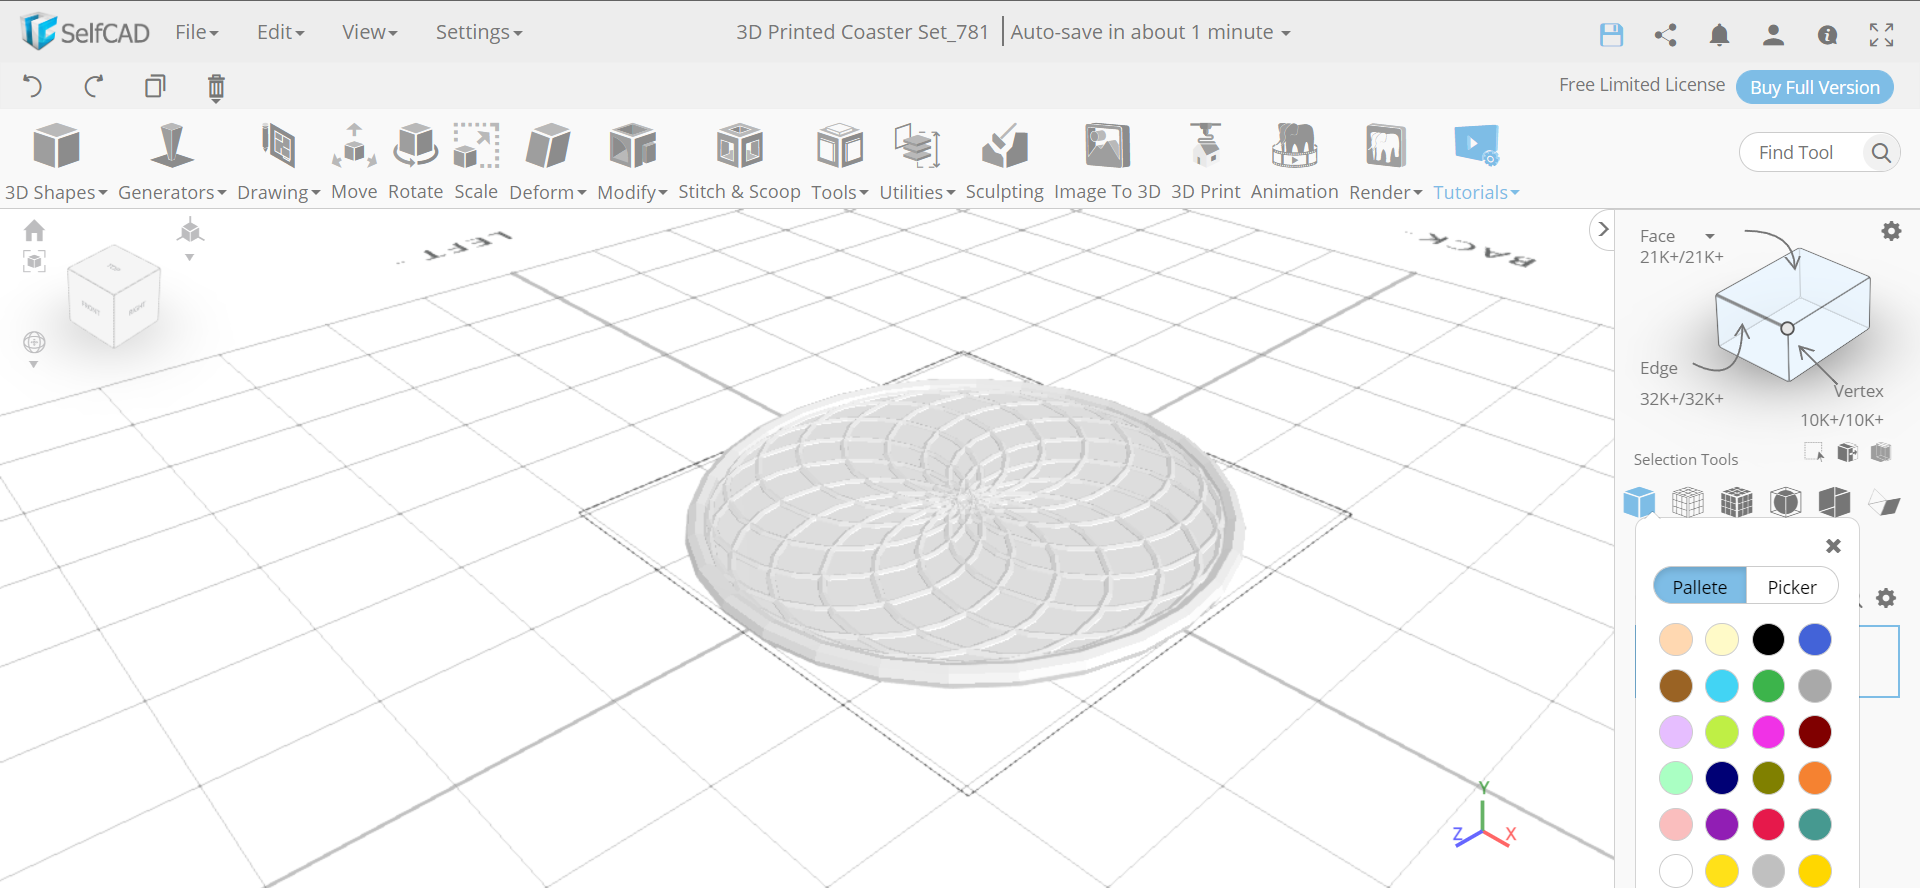Select Edge selection mode
Viewport: 1920px width, 888px height.
[x=1658, y=368]
